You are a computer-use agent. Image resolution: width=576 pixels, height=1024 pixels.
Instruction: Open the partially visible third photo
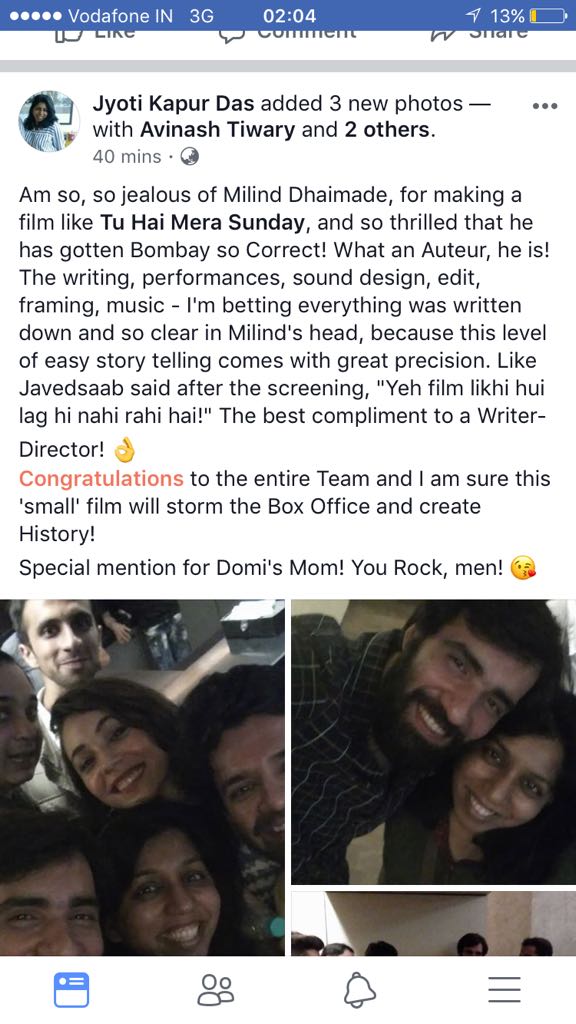pyautogui.click(x=434, y=923)
